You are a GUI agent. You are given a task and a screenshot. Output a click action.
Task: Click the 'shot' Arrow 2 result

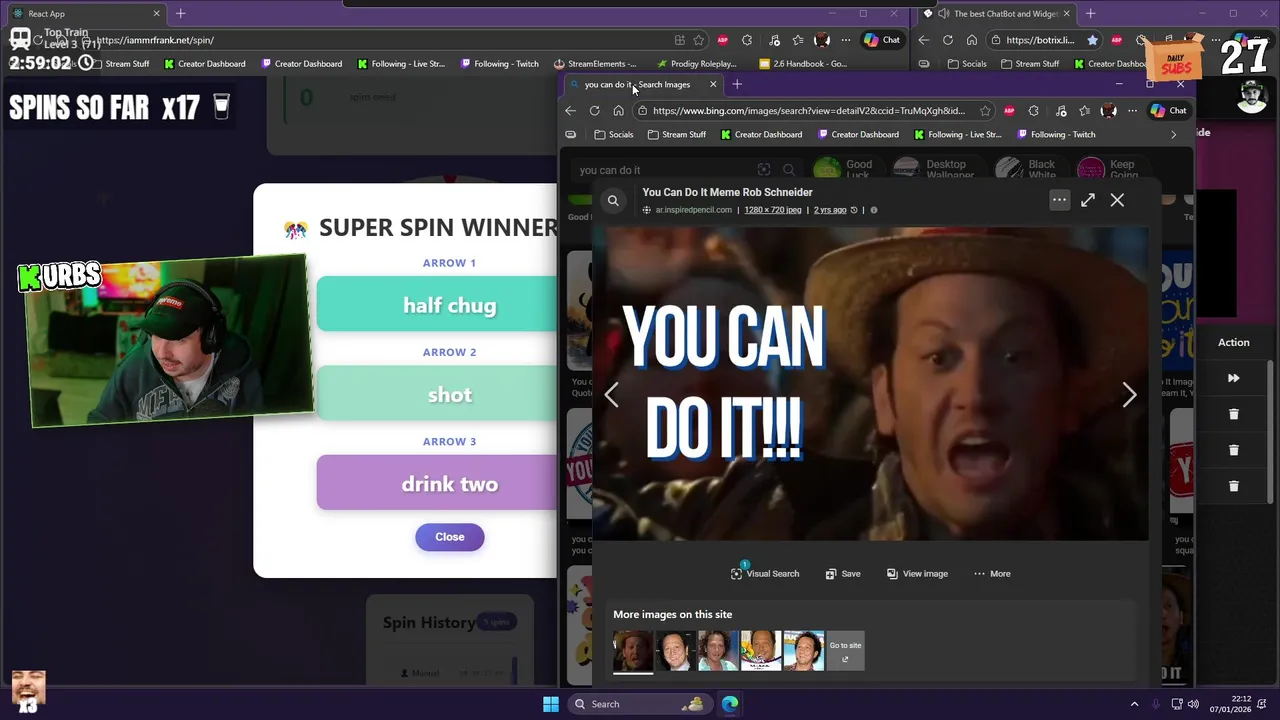click(x=438, y=394)
